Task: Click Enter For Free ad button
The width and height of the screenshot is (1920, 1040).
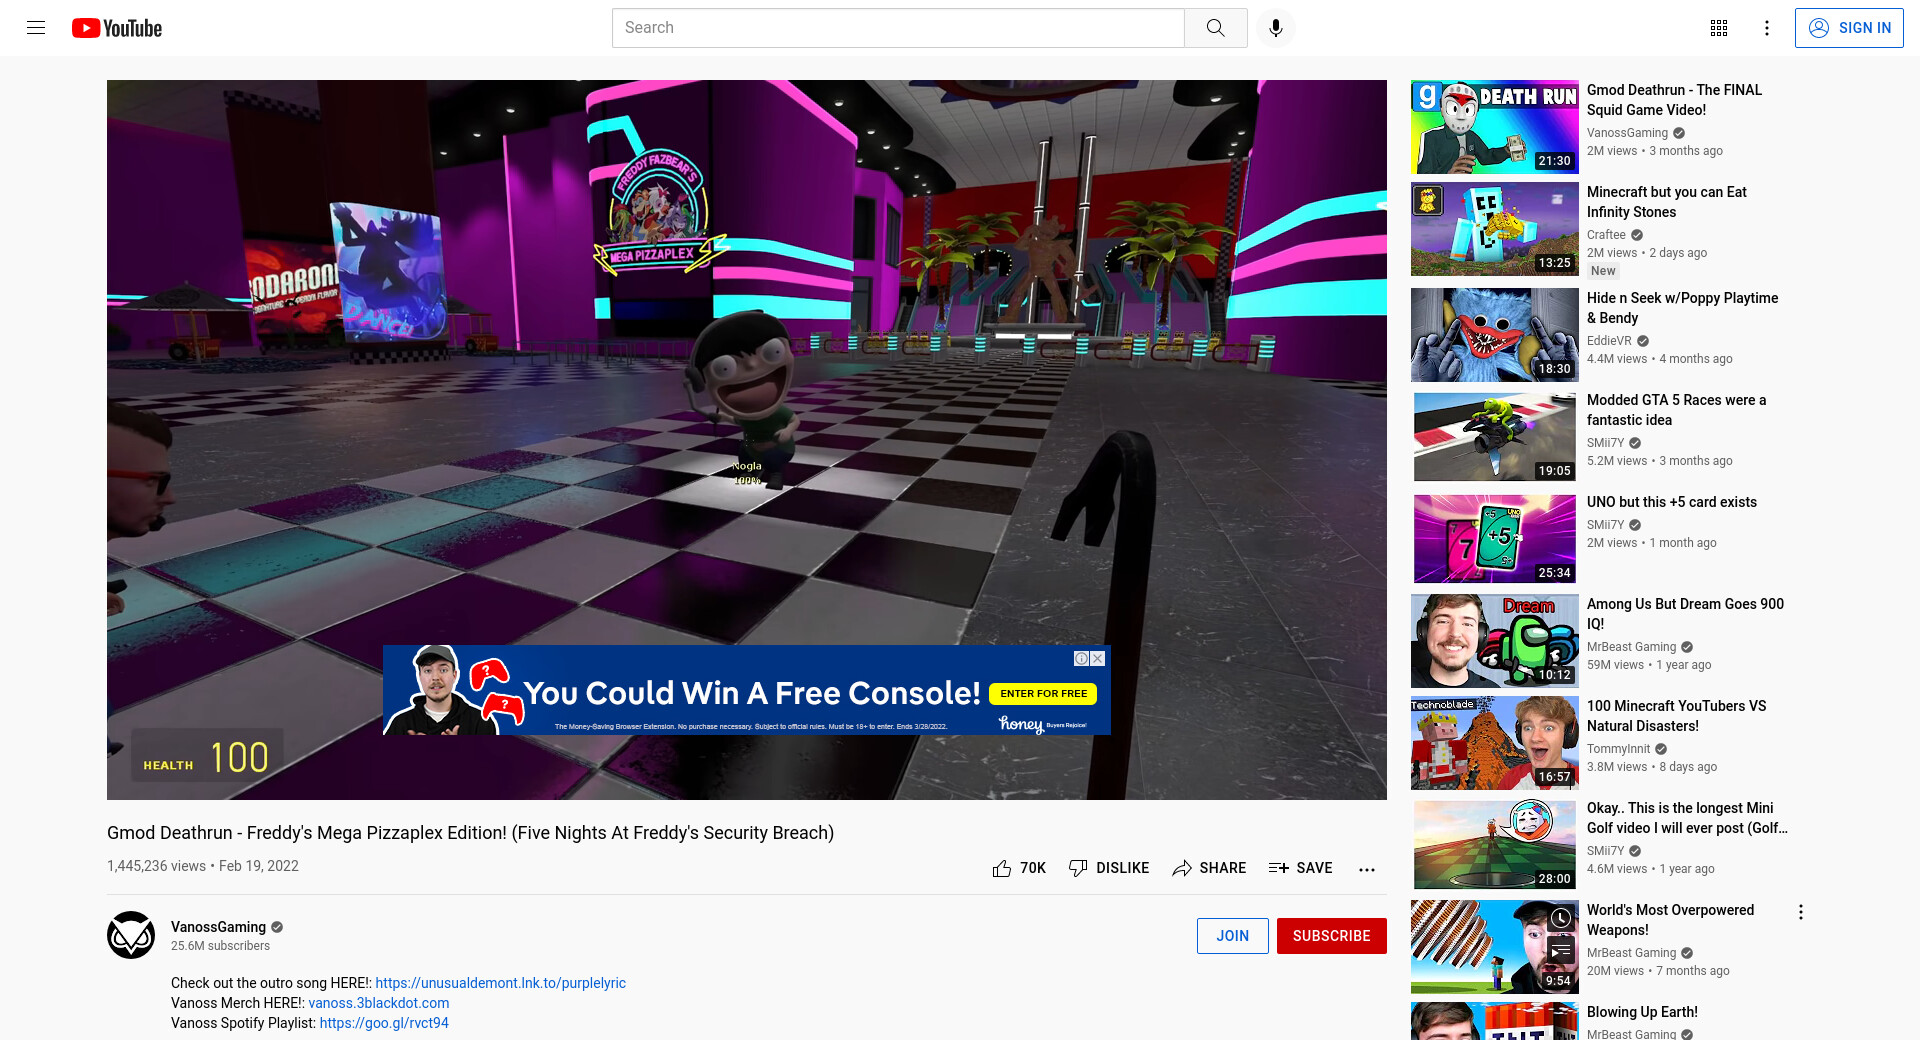Action: click(1043, 693)
